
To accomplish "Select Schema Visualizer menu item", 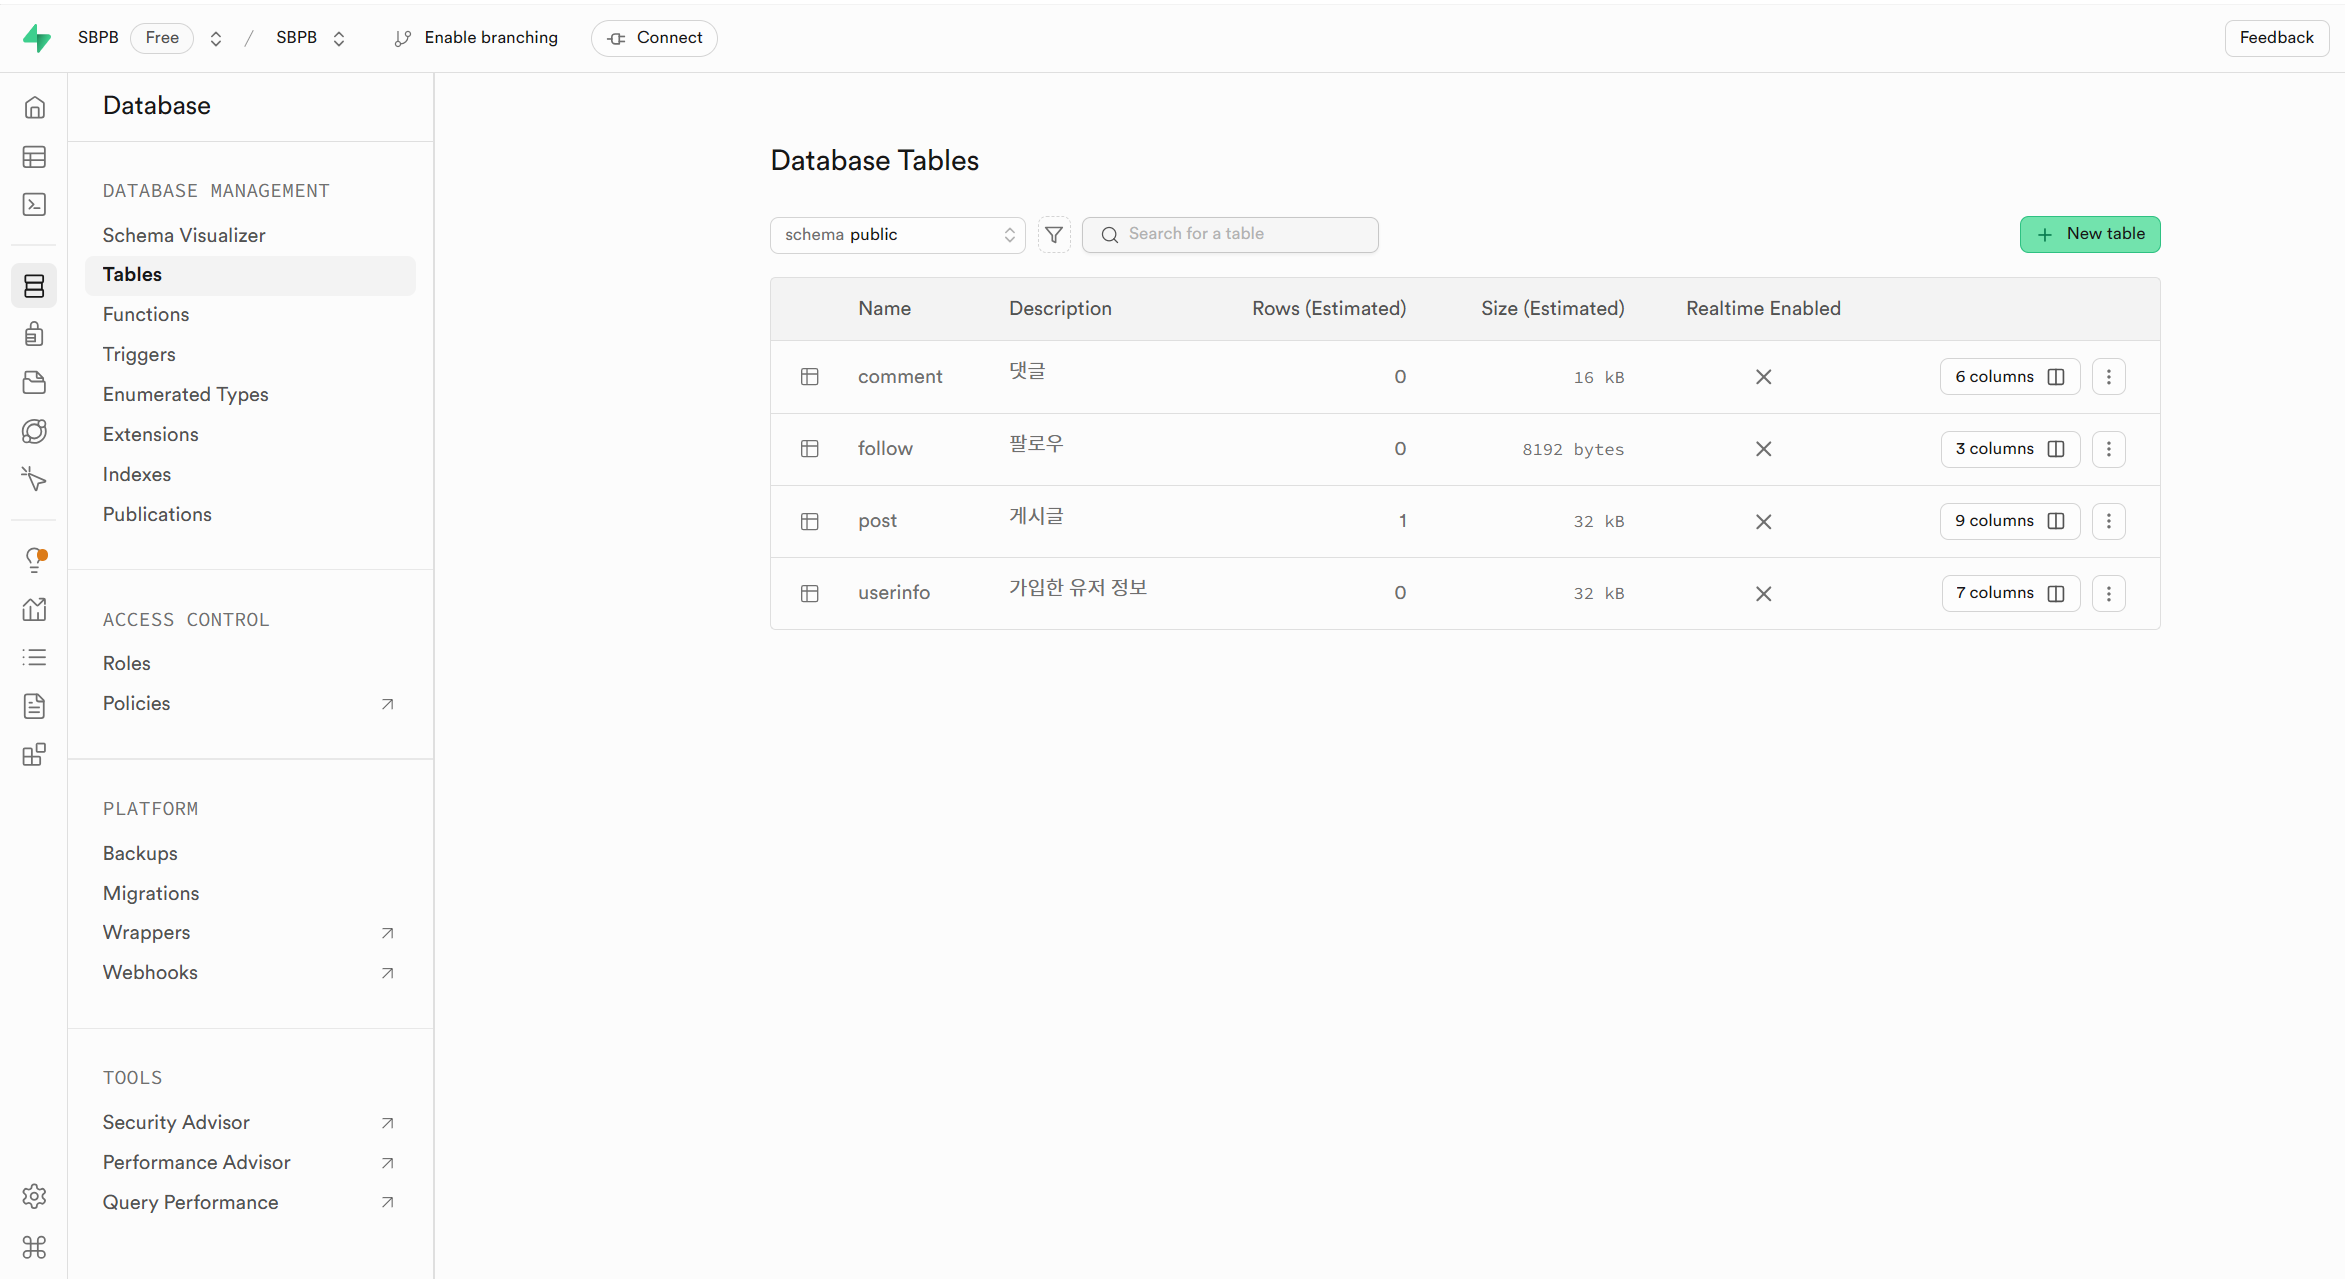I will pyautogui.click(x=184, y=235).
